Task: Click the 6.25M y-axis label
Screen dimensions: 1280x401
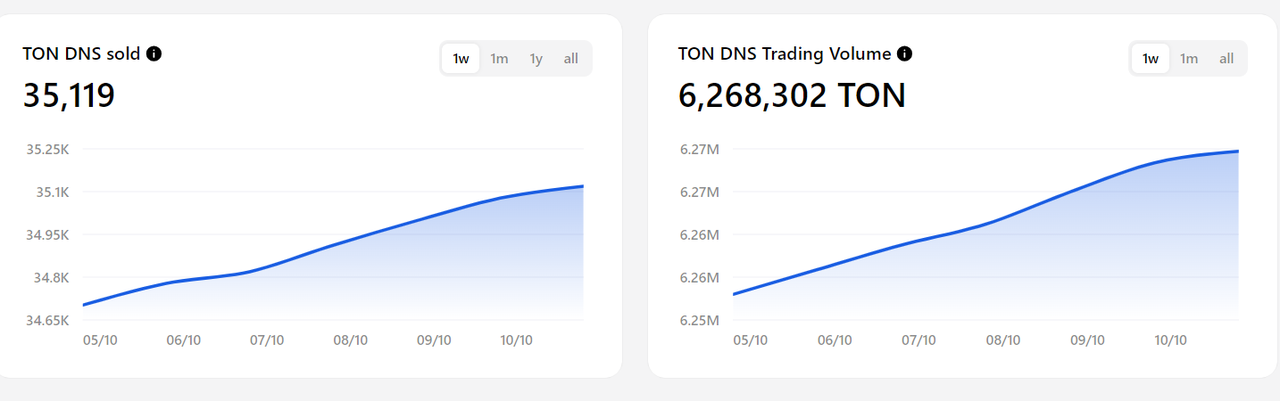Action: pyautogui.click(x=699, y=320)
